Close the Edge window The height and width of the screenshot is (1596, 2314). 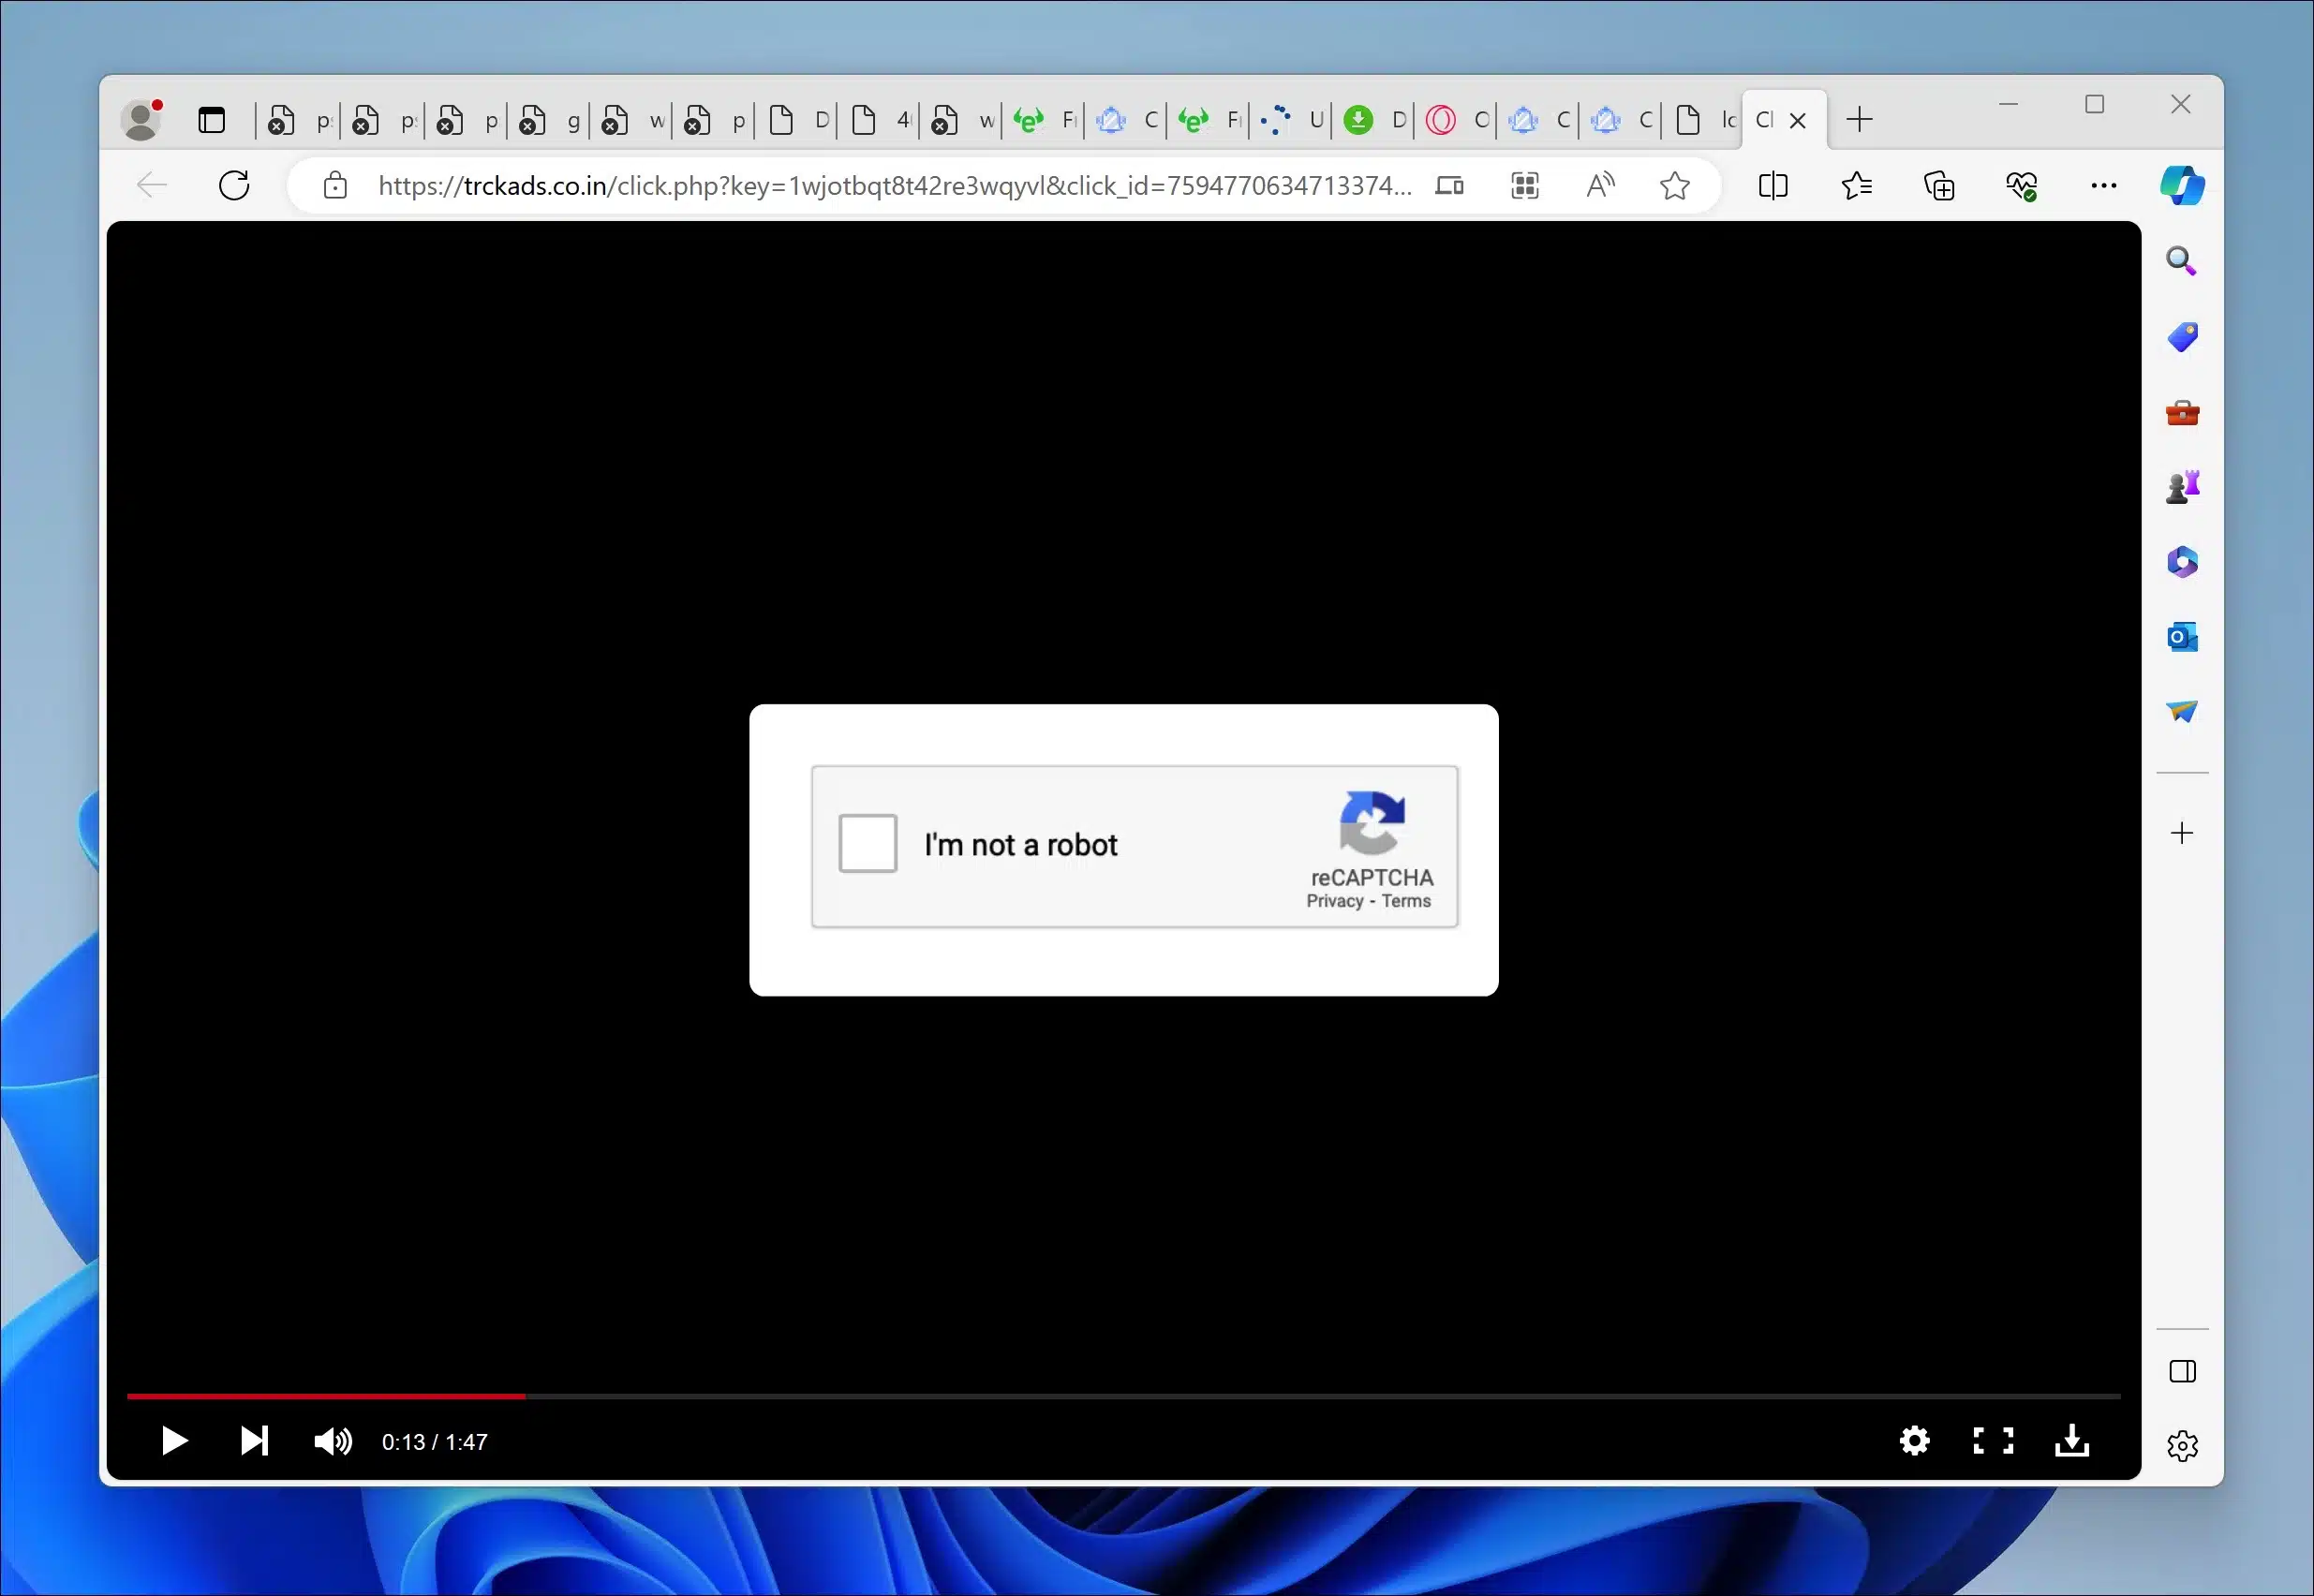[x=2180, y=104]
